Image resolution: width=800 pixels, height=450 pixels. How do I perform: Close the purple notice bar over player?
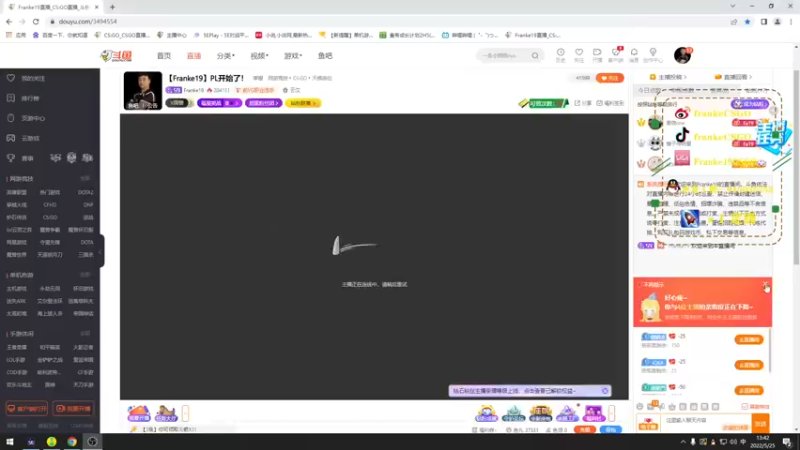pos(605,391)
